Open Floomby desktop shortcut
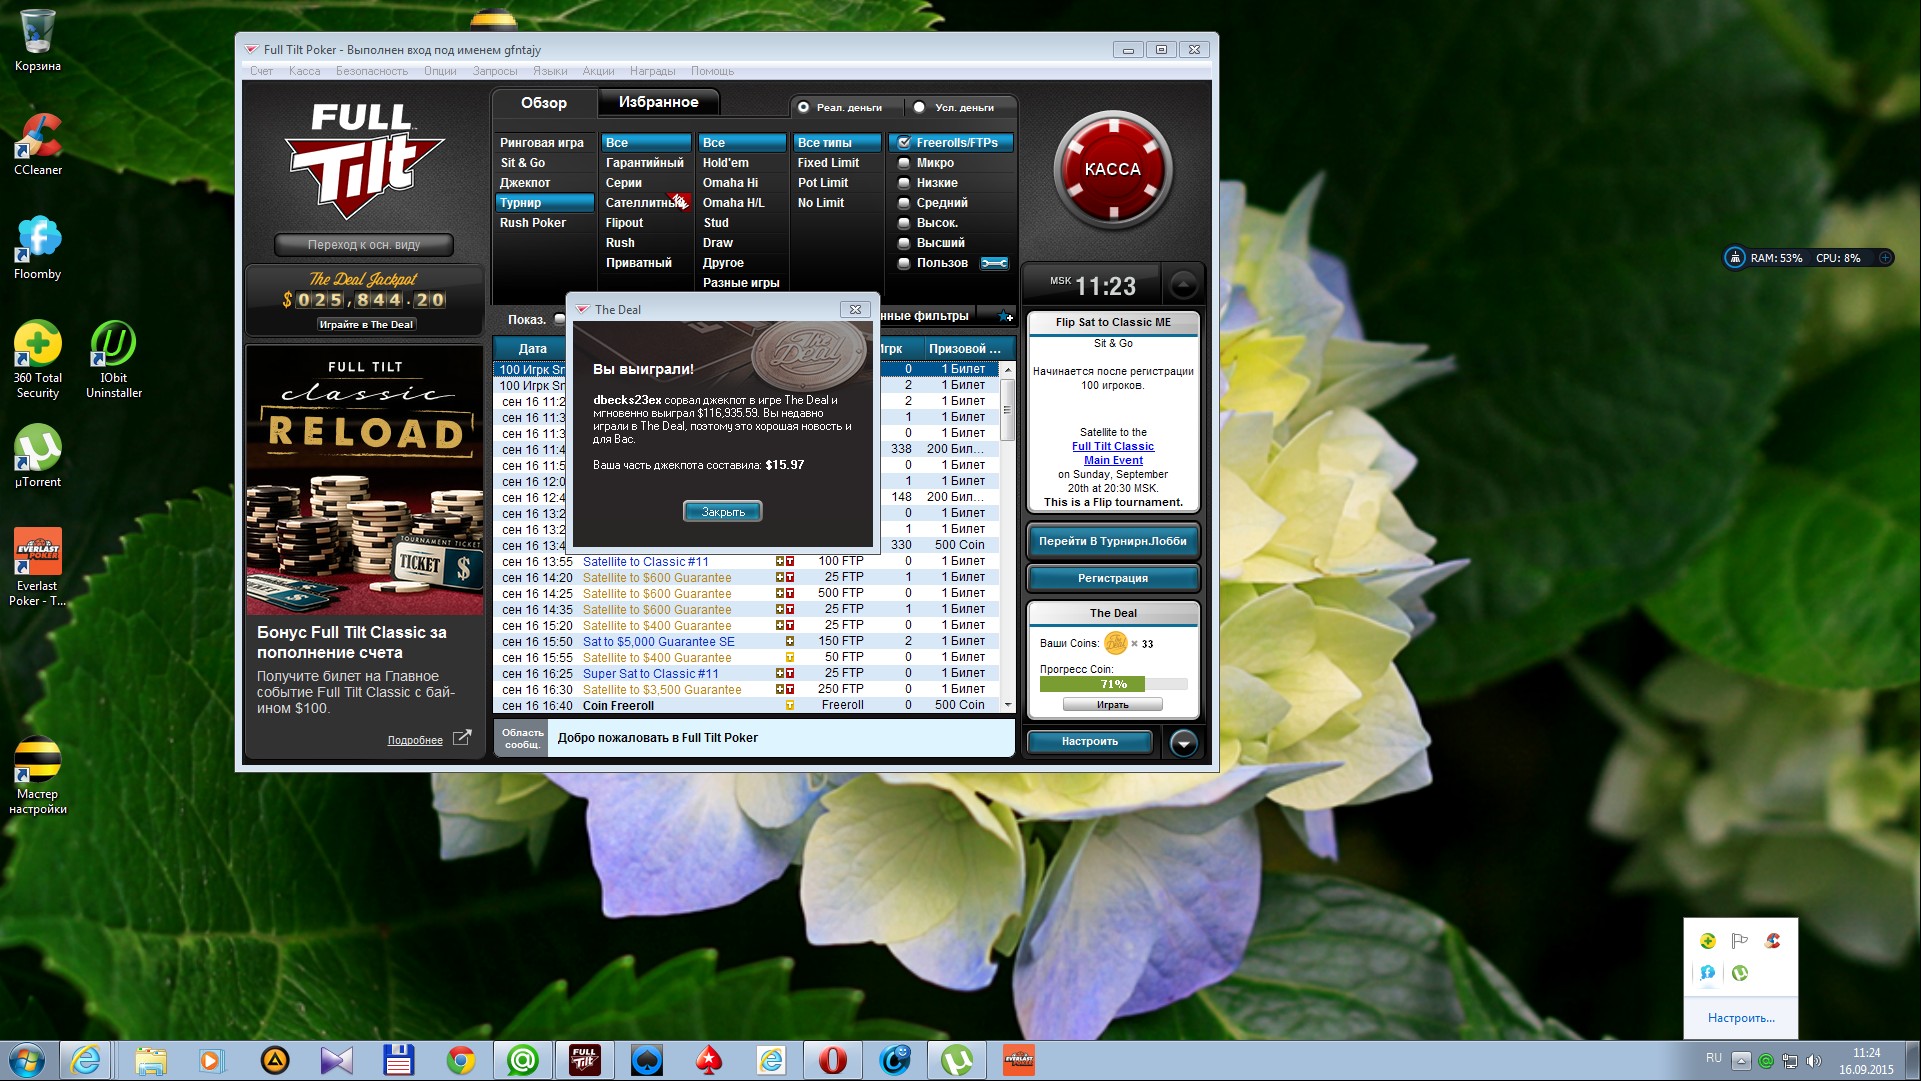This screenshot has width=1921, height=1081. pyautogui.click(x=37, y=248)
